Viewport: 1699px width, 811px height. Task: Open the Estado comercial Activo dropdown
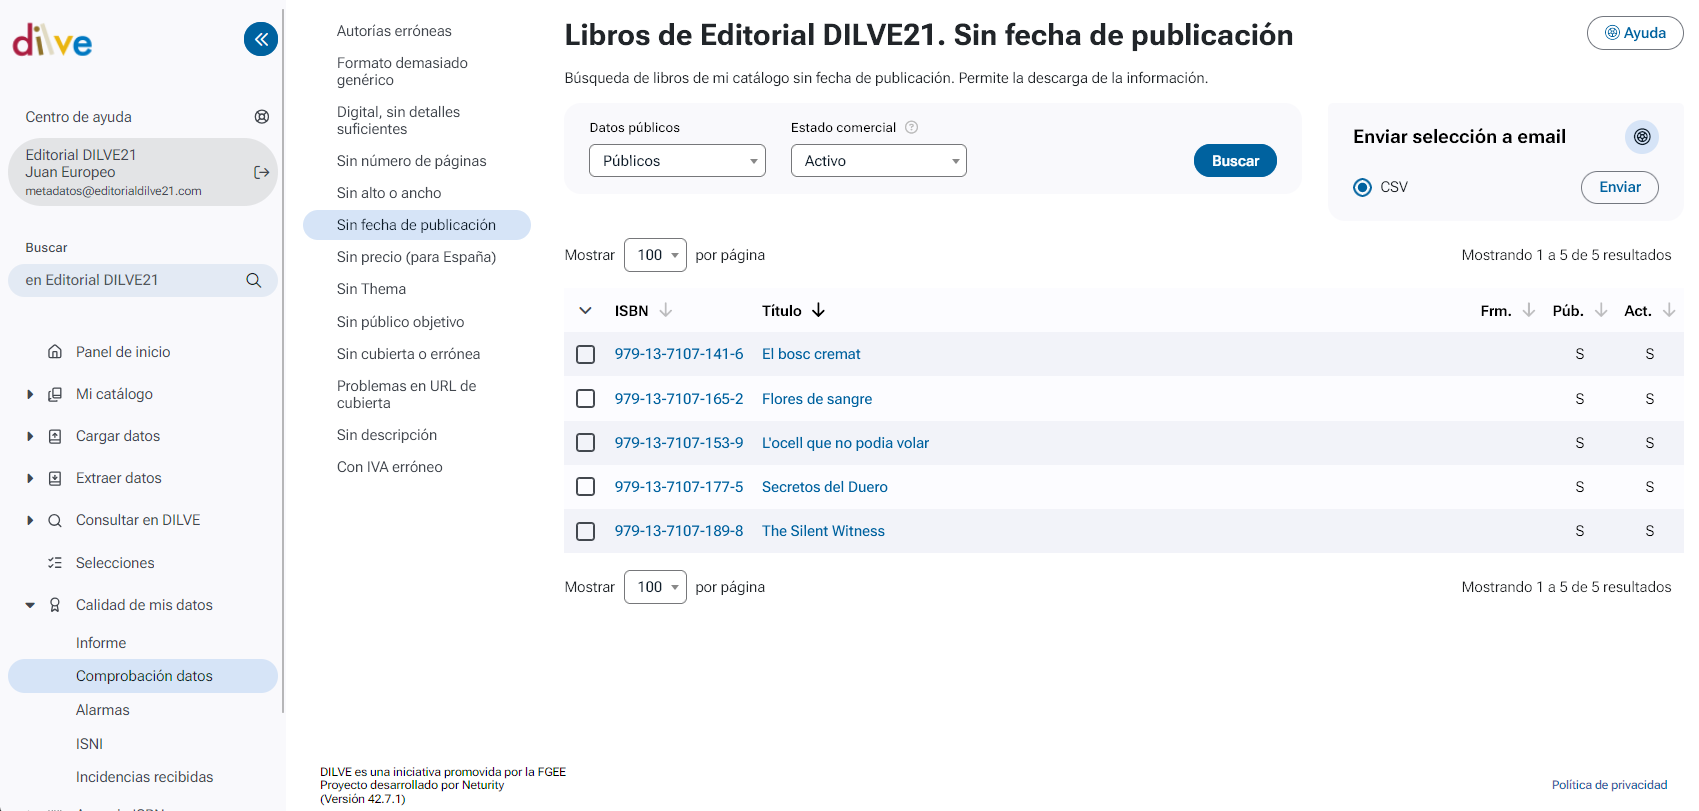coord(878,161)
